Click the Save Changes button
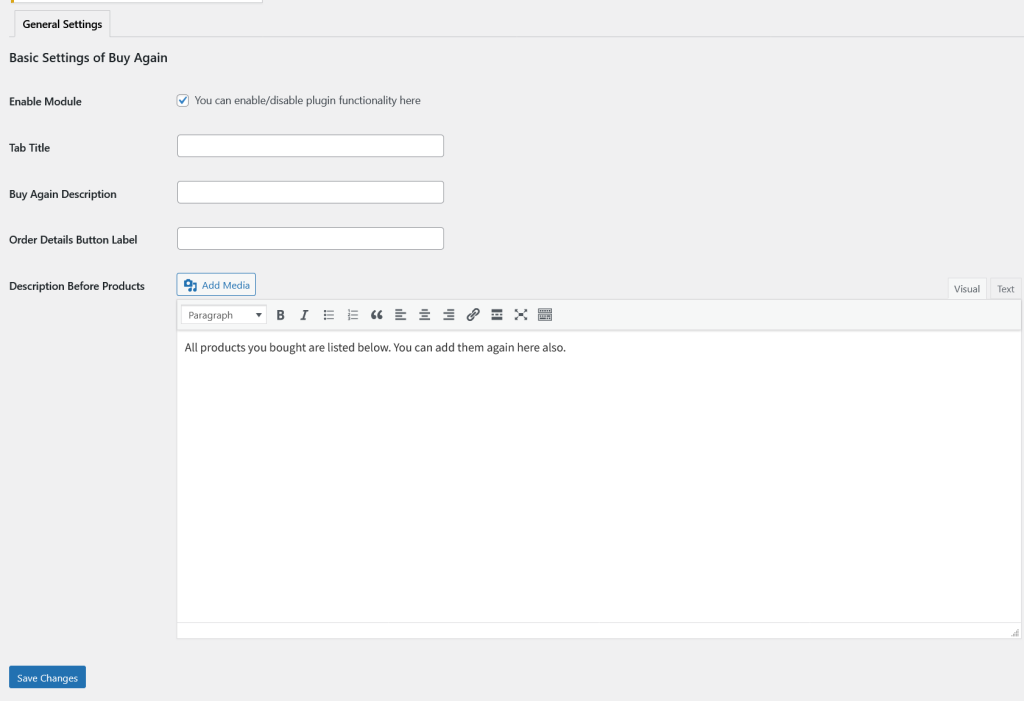 pos(47,678)
